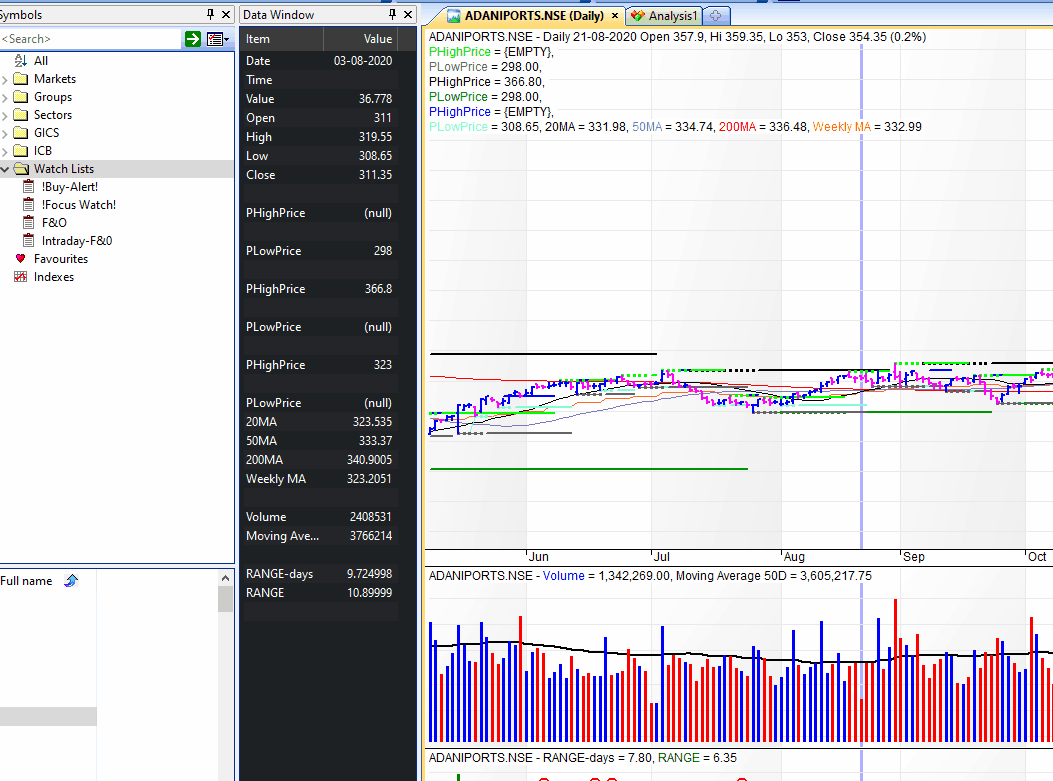Click the Date value 03-08-2020

[363, 60]
